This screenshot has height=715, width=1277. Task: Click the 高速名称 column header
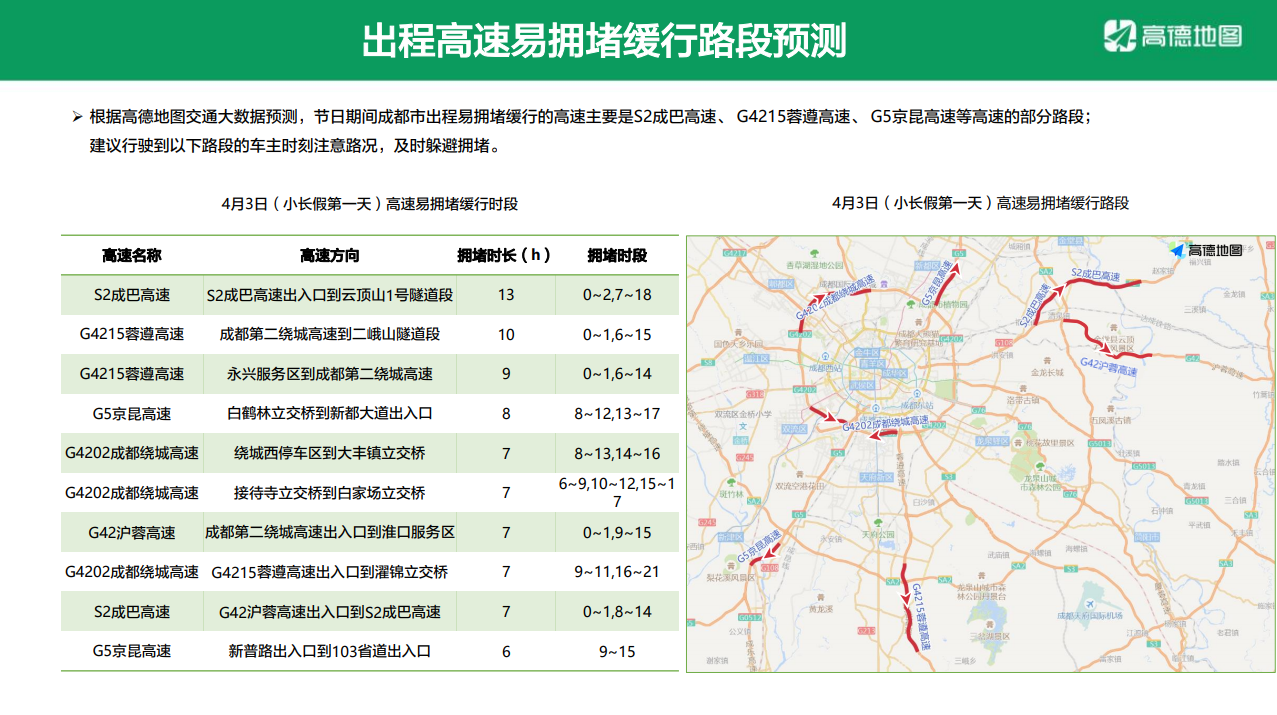click(132, 256)
